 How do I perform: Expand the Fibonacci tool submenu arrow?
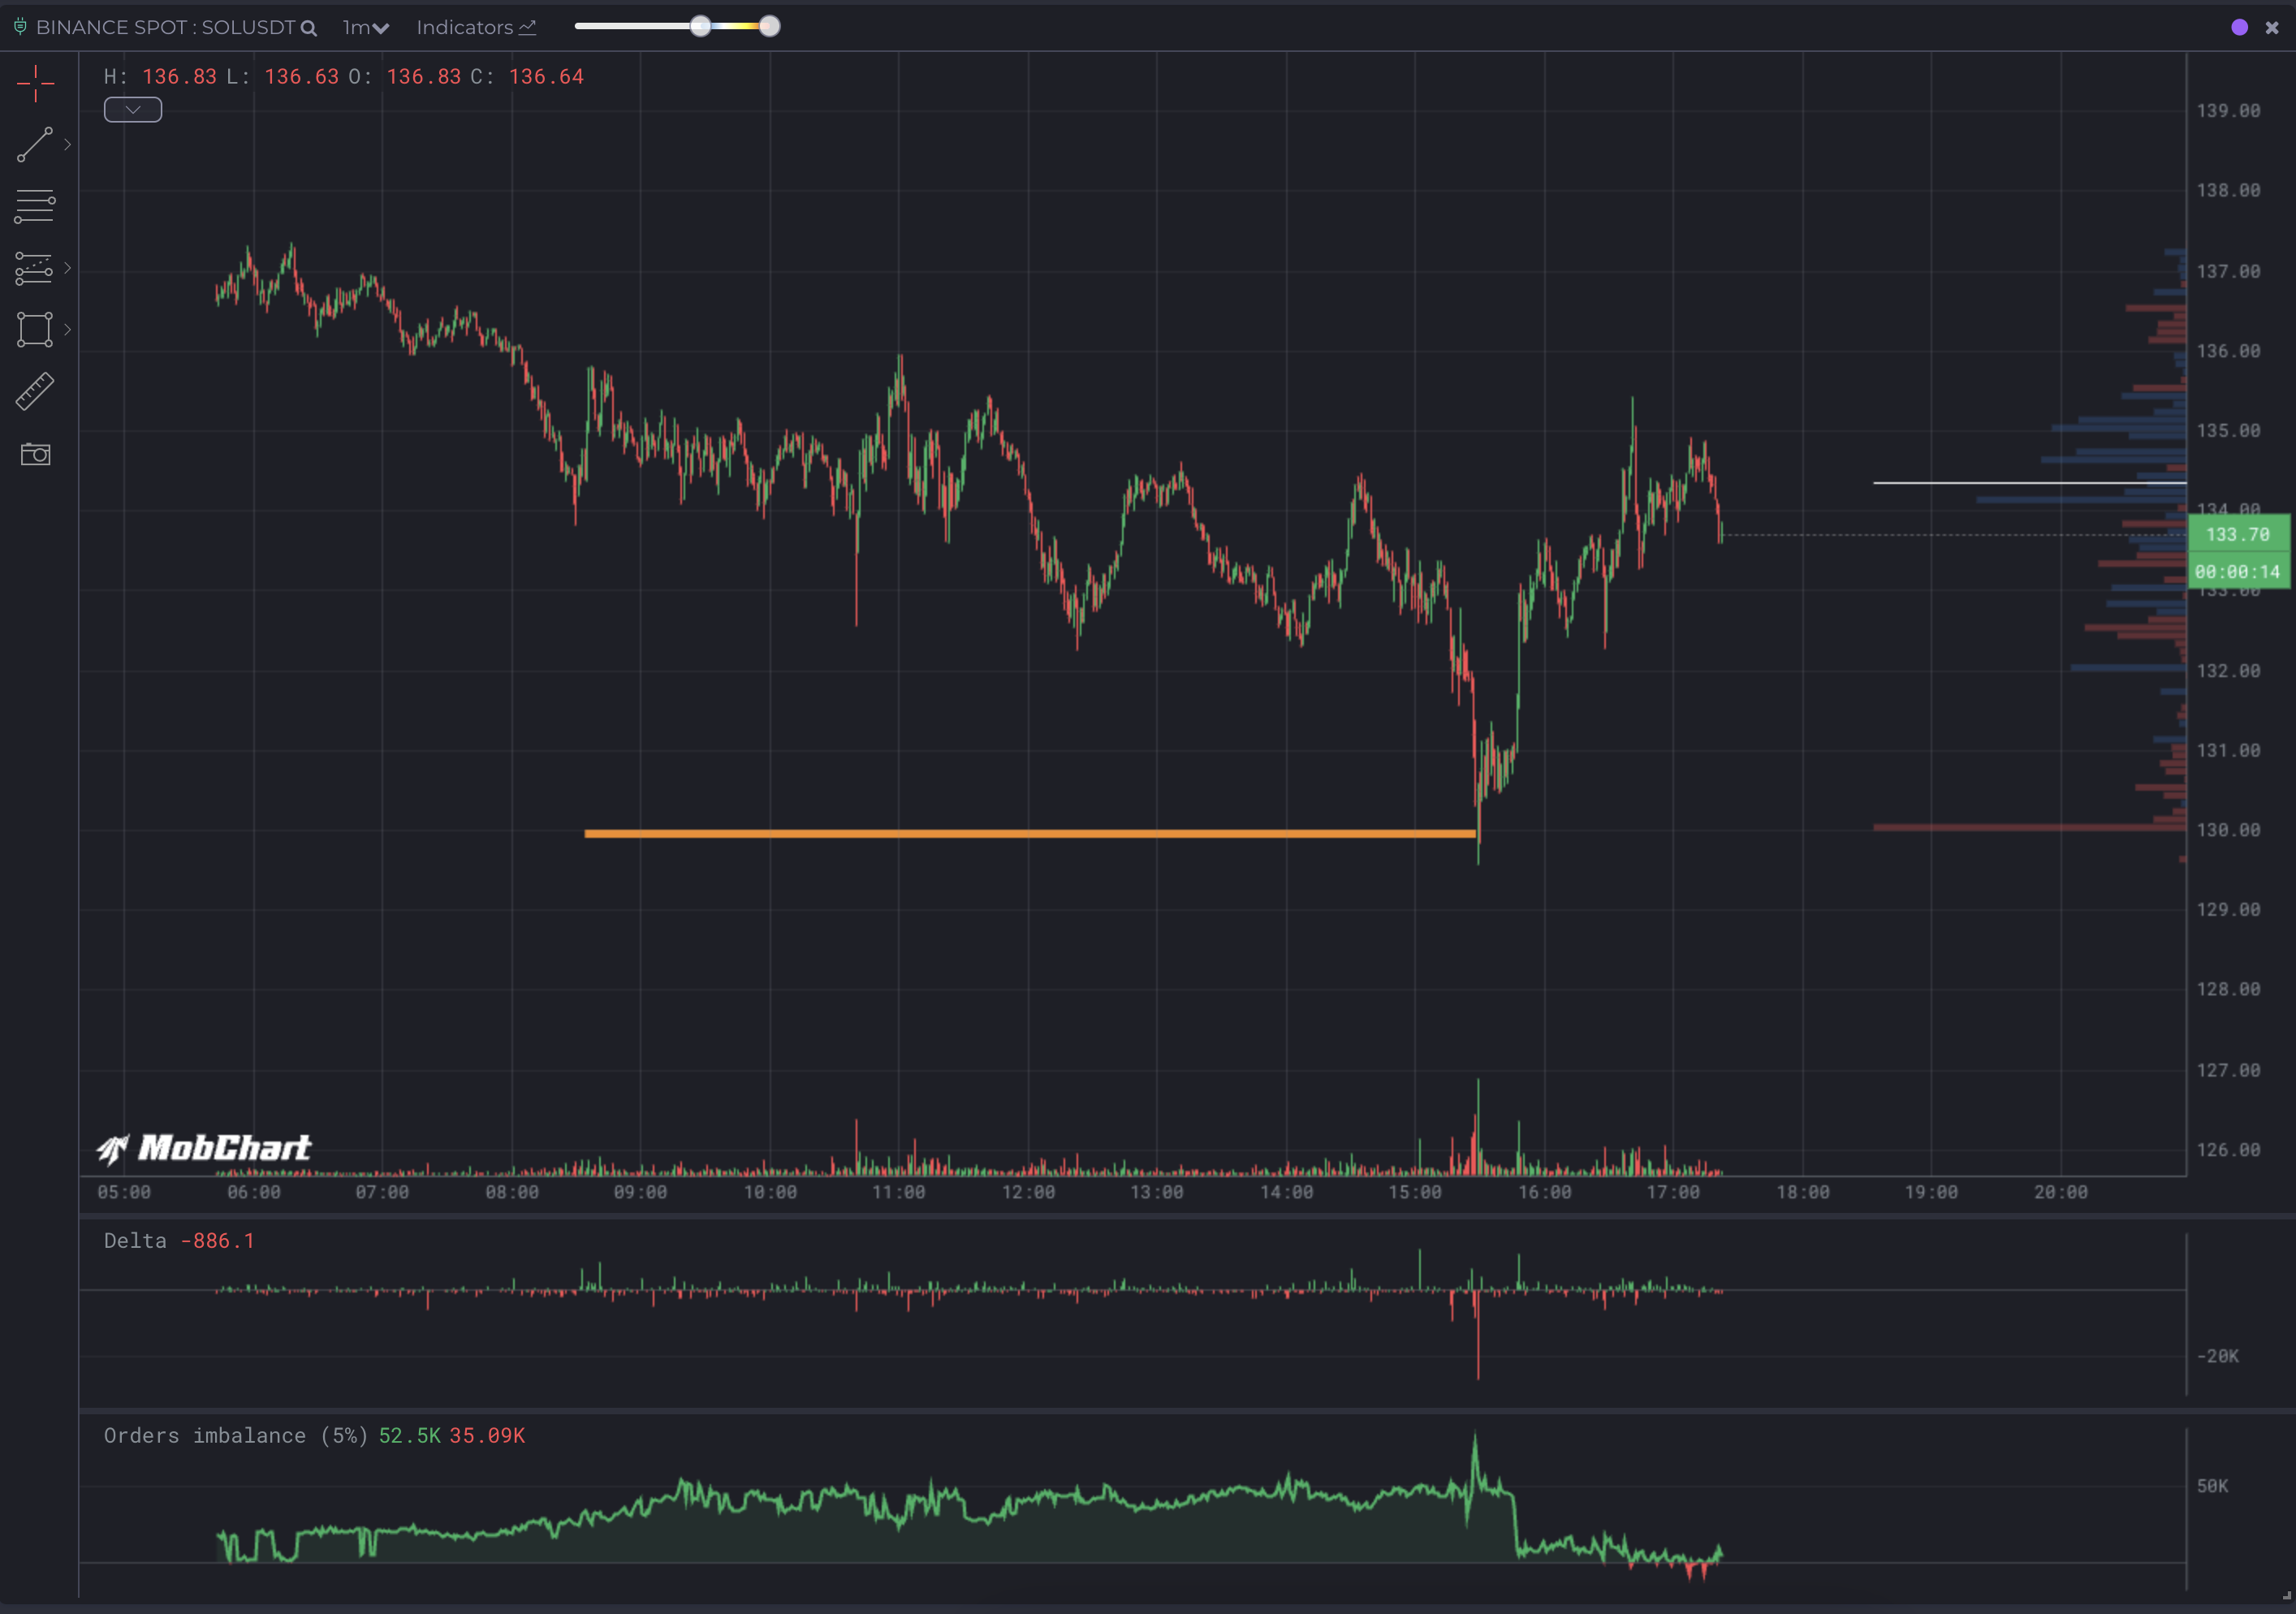[x=68, y=268]
